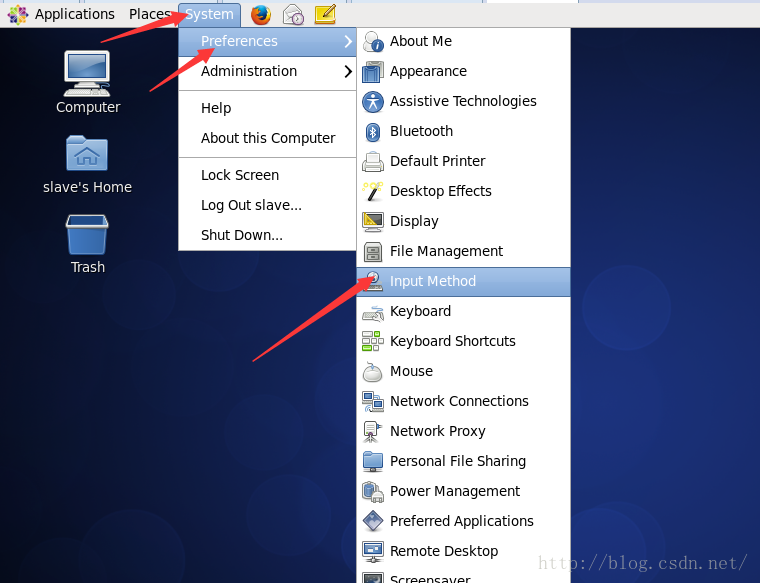Click the Mouse preferences icon
760x583 pixels.
coord(373,372)
